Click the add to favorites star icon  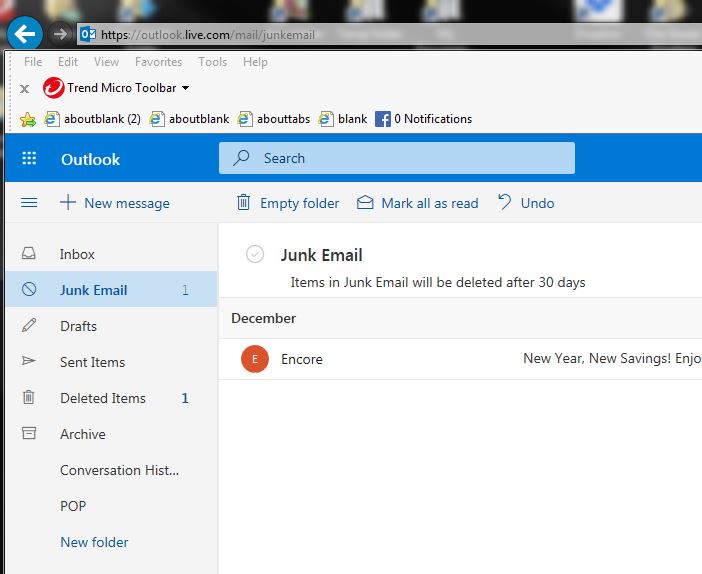tap(27, 119)
